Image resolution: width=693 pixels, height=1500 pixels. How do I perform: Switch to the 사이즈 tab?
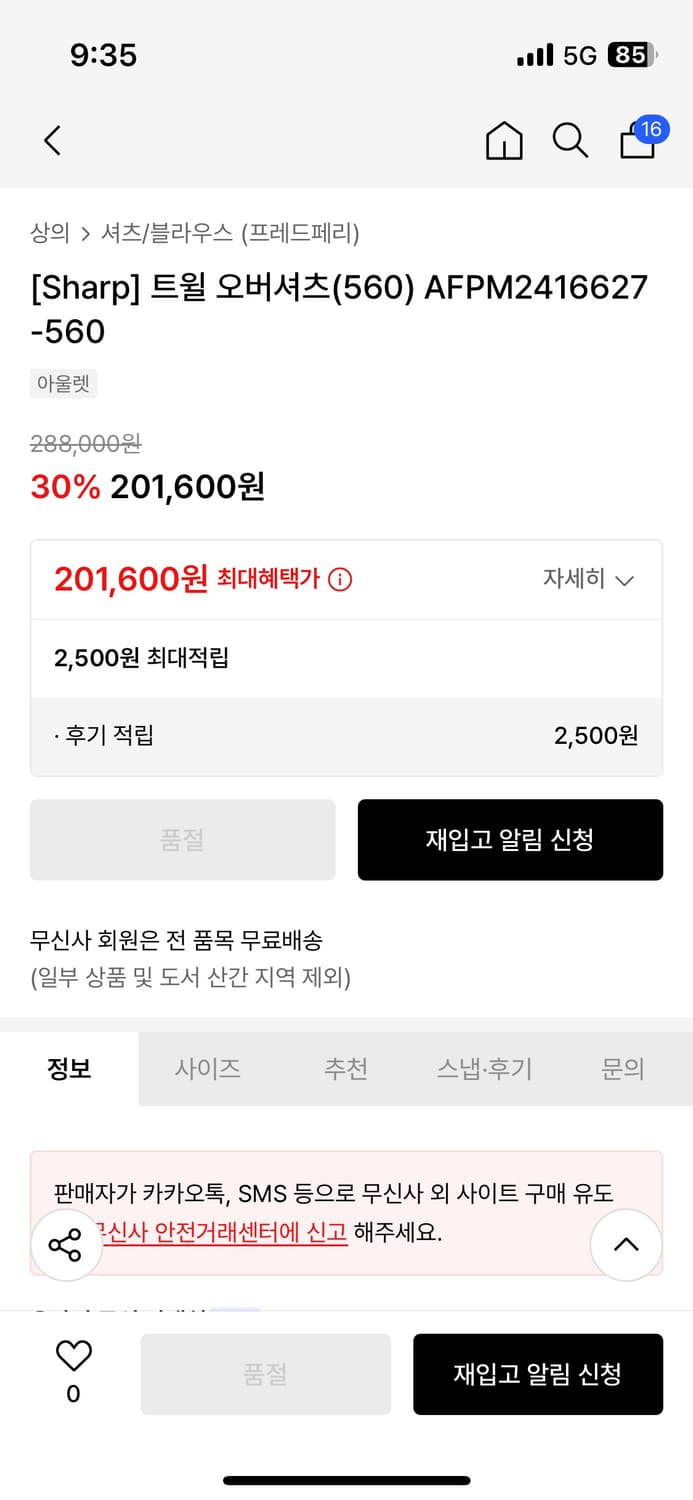point(208,1068)
